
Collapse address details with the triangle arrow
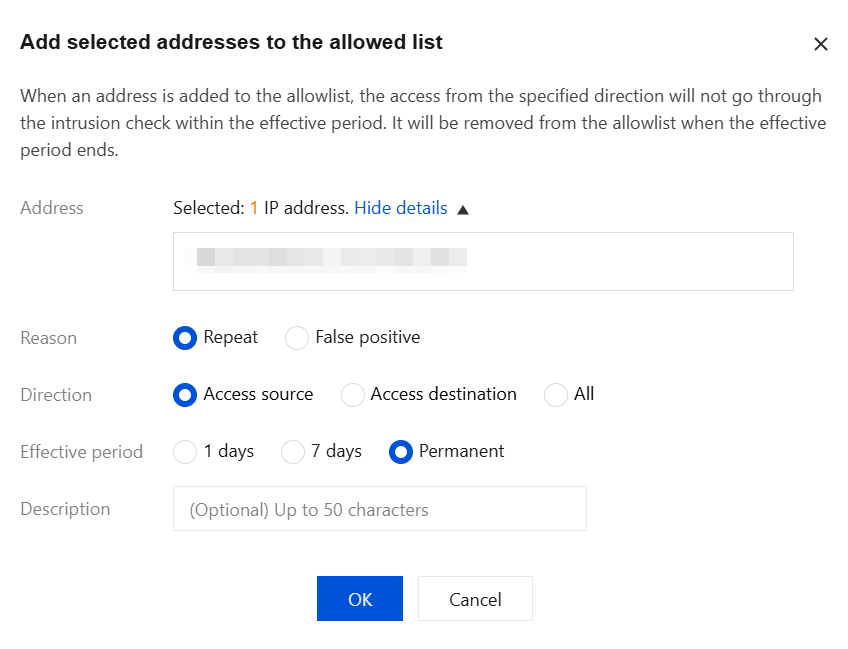463,209
